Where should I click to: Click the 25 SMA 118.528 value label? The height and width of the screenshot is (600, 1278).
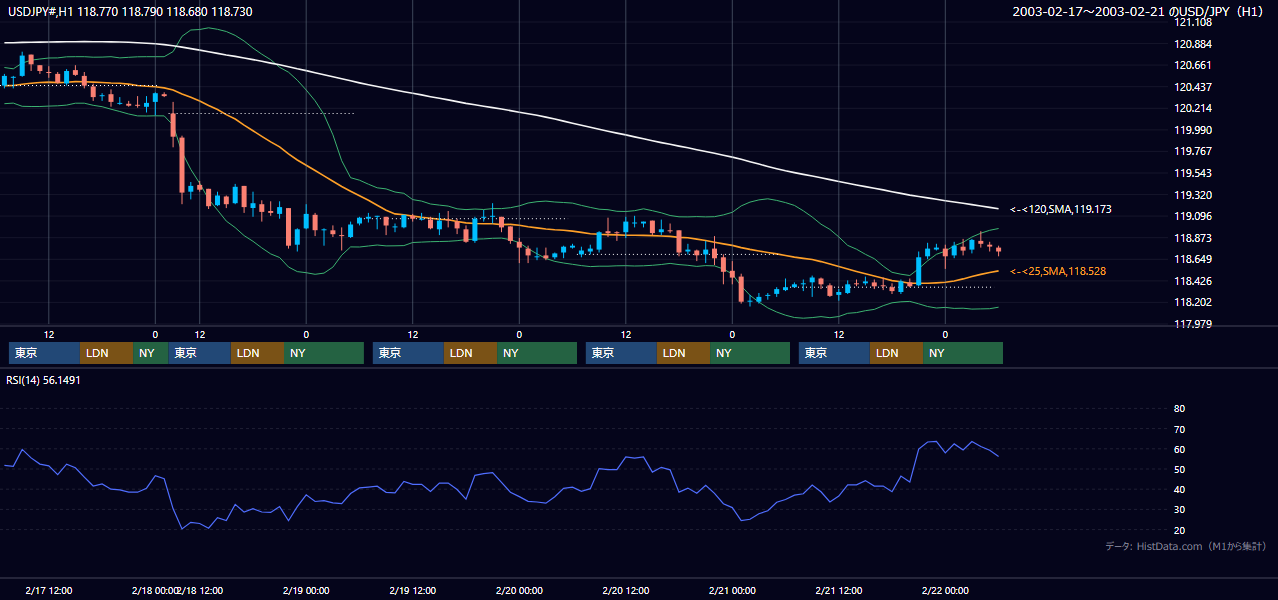tap(1058, 272)
